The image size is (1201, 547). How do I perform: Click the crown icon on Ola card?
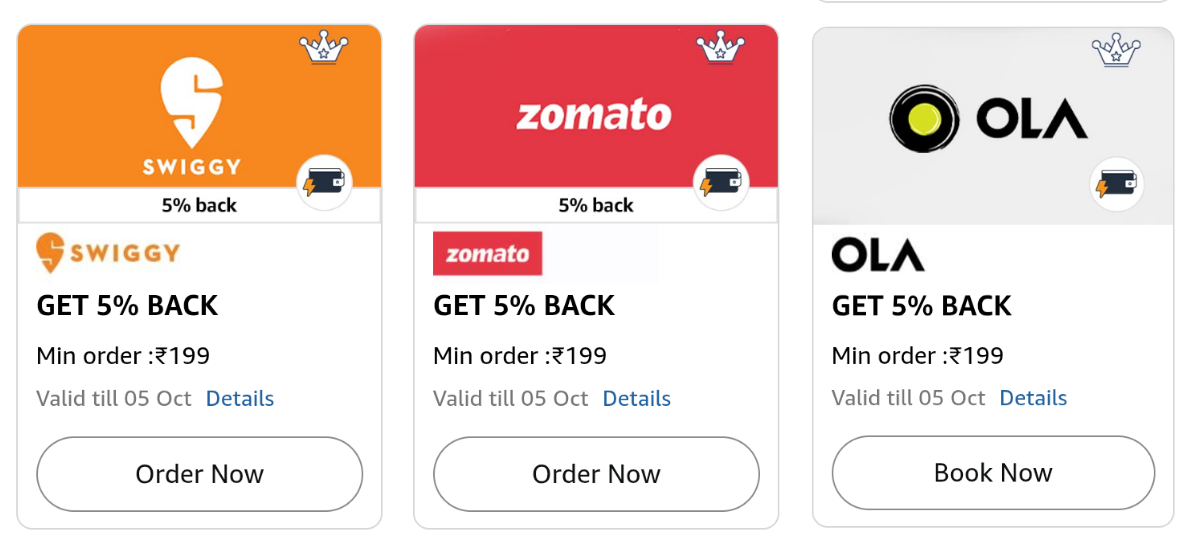coord(1116,49)
